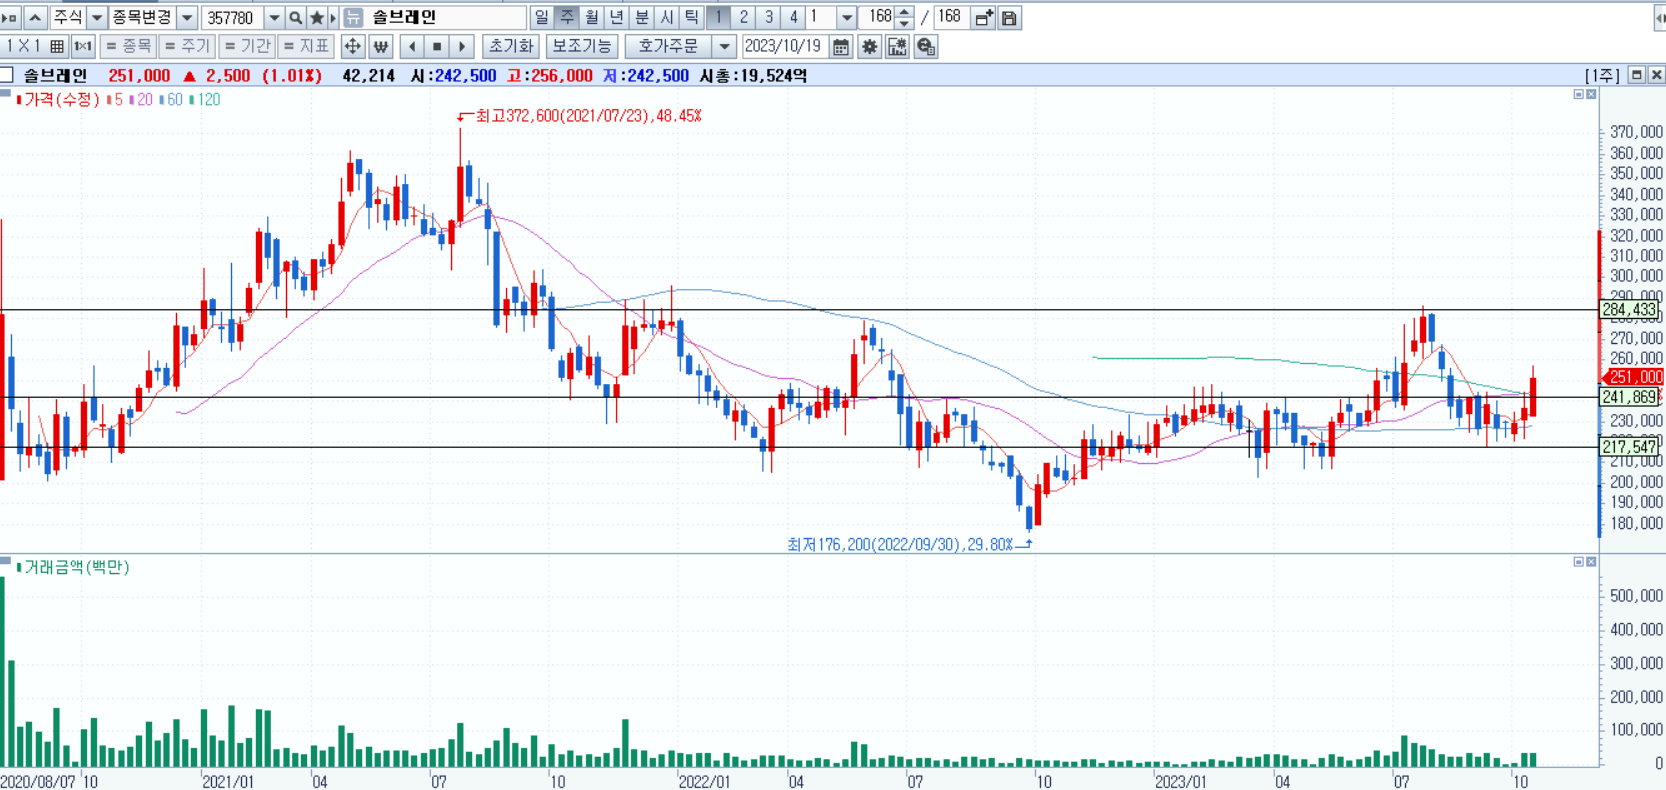This screenshot has width=1666, height=790.
Task: Click the stop square replay button
Action: tap(437, 46)
